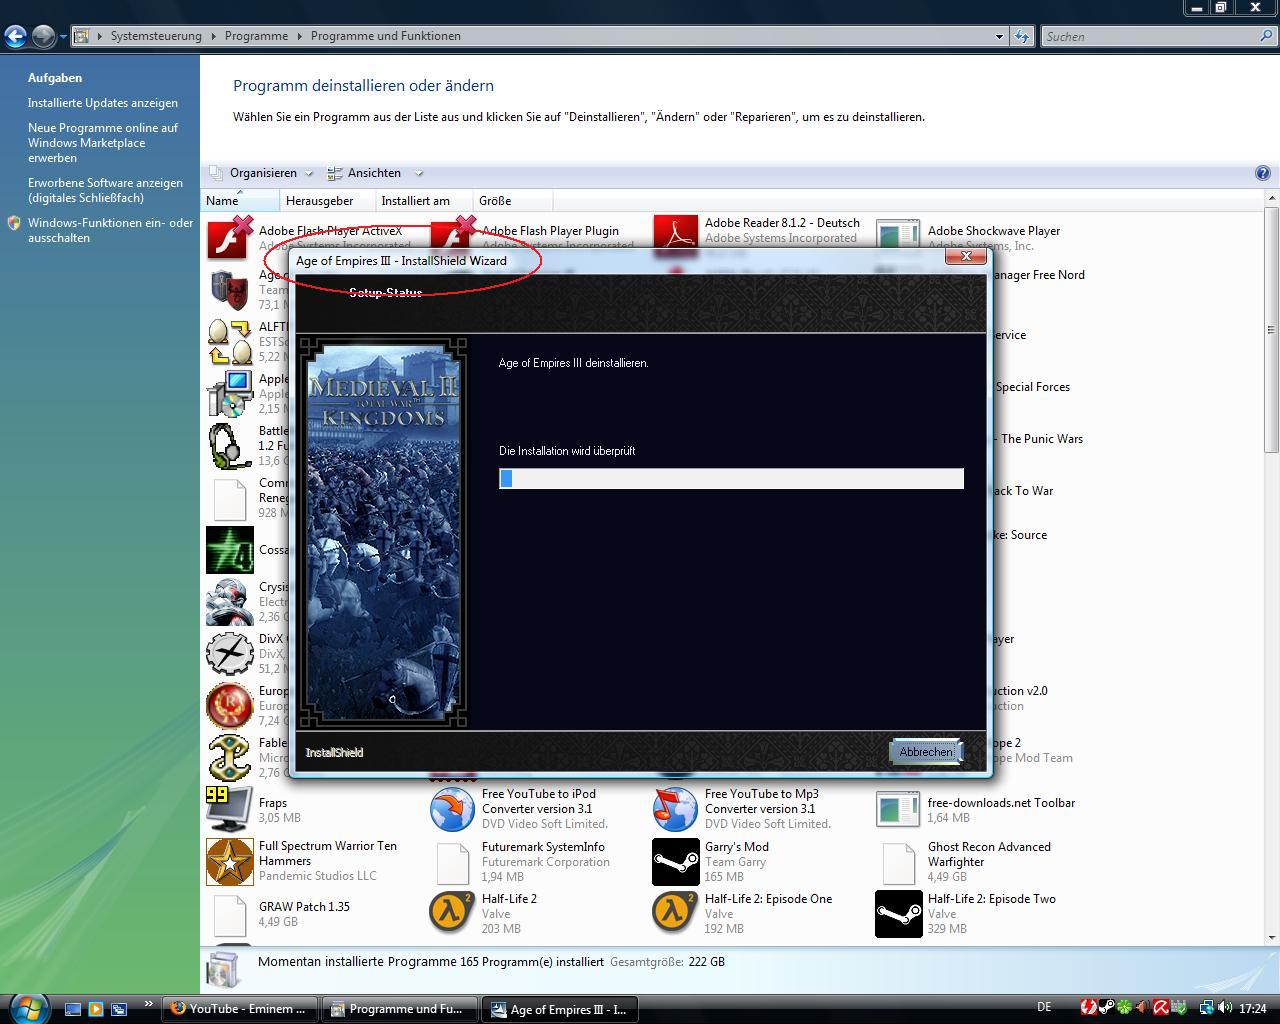The height and width of the screenshot is (1024, 1280).
Task: Select the GRAW Patch 1.35 entry
Action: (280, 914)
